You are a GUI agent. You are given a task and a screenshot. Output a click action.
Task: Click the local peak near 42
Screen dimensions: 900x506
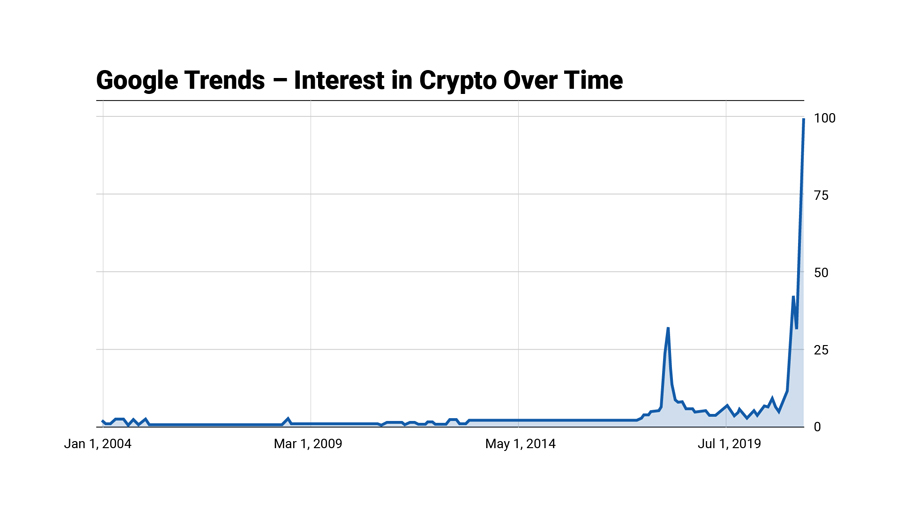pos(793,297)
